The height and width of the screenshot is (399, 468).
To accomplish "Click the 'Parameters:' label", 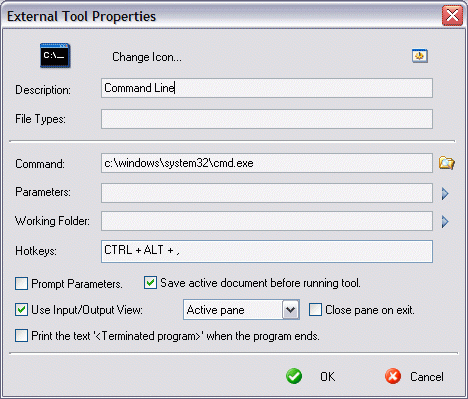I will (x=43, y=192).
